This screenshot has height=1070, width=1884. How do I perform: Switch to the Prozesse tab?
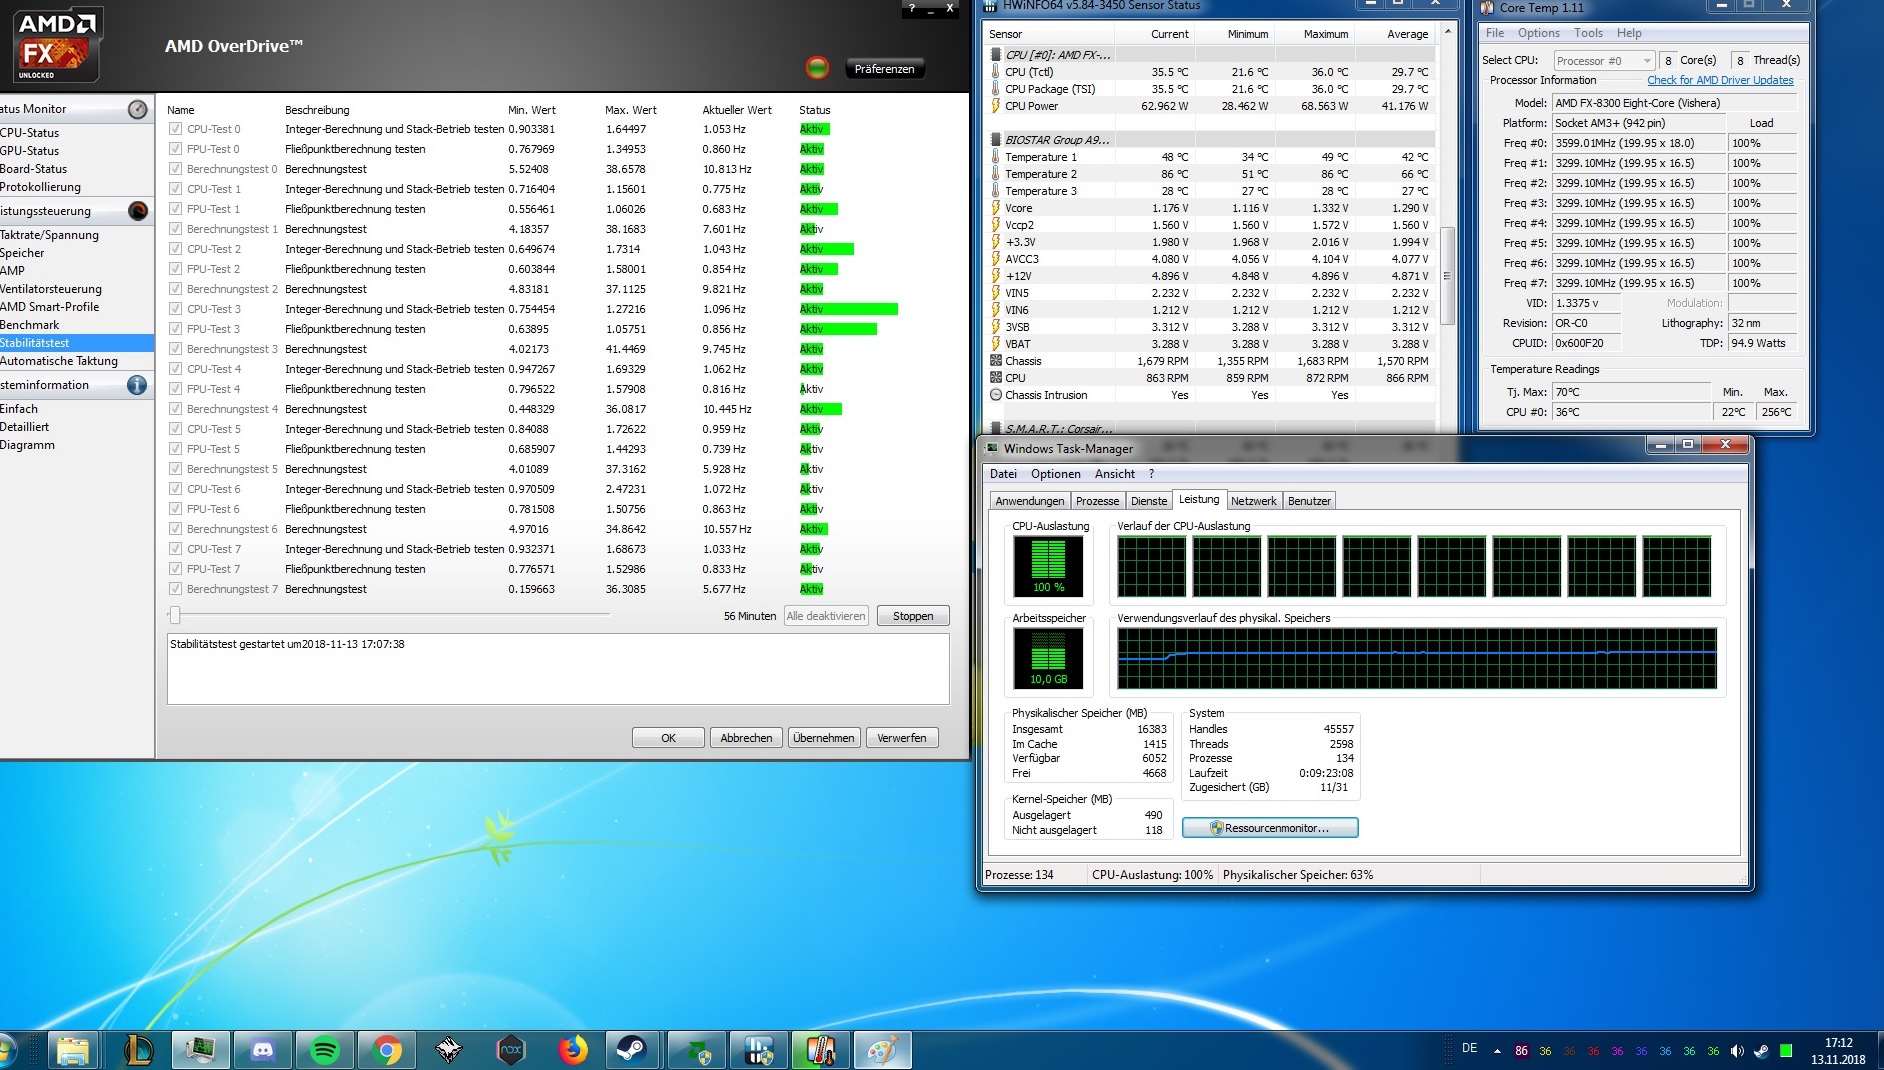pos(1097,501)
